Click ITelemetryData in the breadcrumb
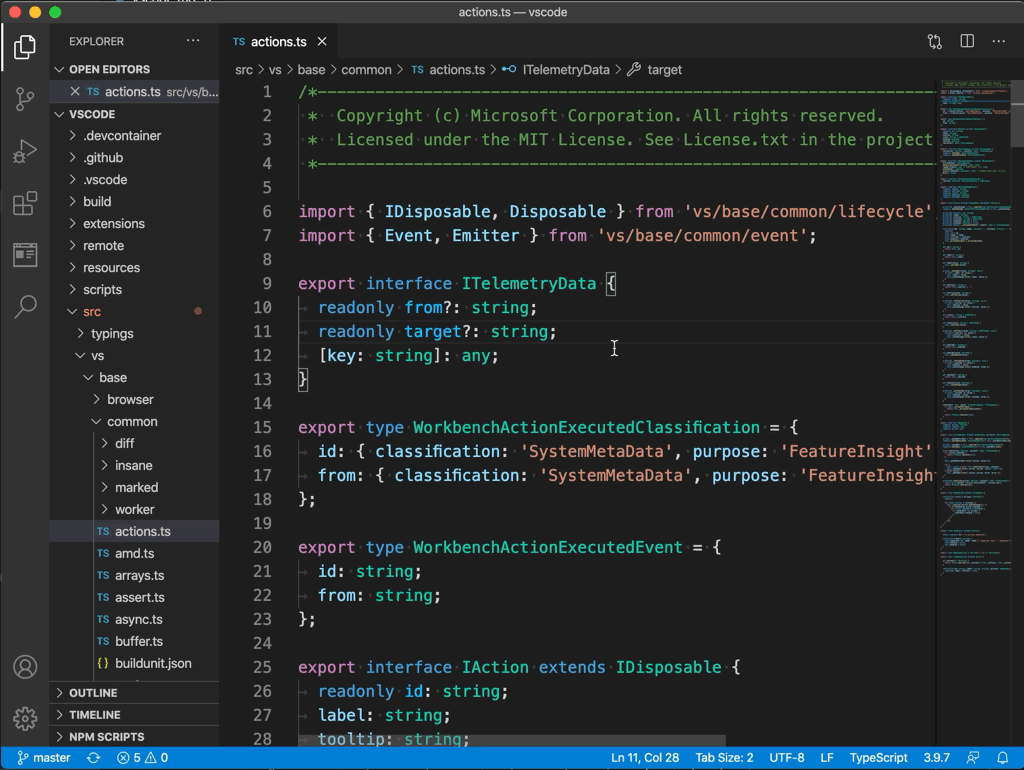 click(565, 70)
